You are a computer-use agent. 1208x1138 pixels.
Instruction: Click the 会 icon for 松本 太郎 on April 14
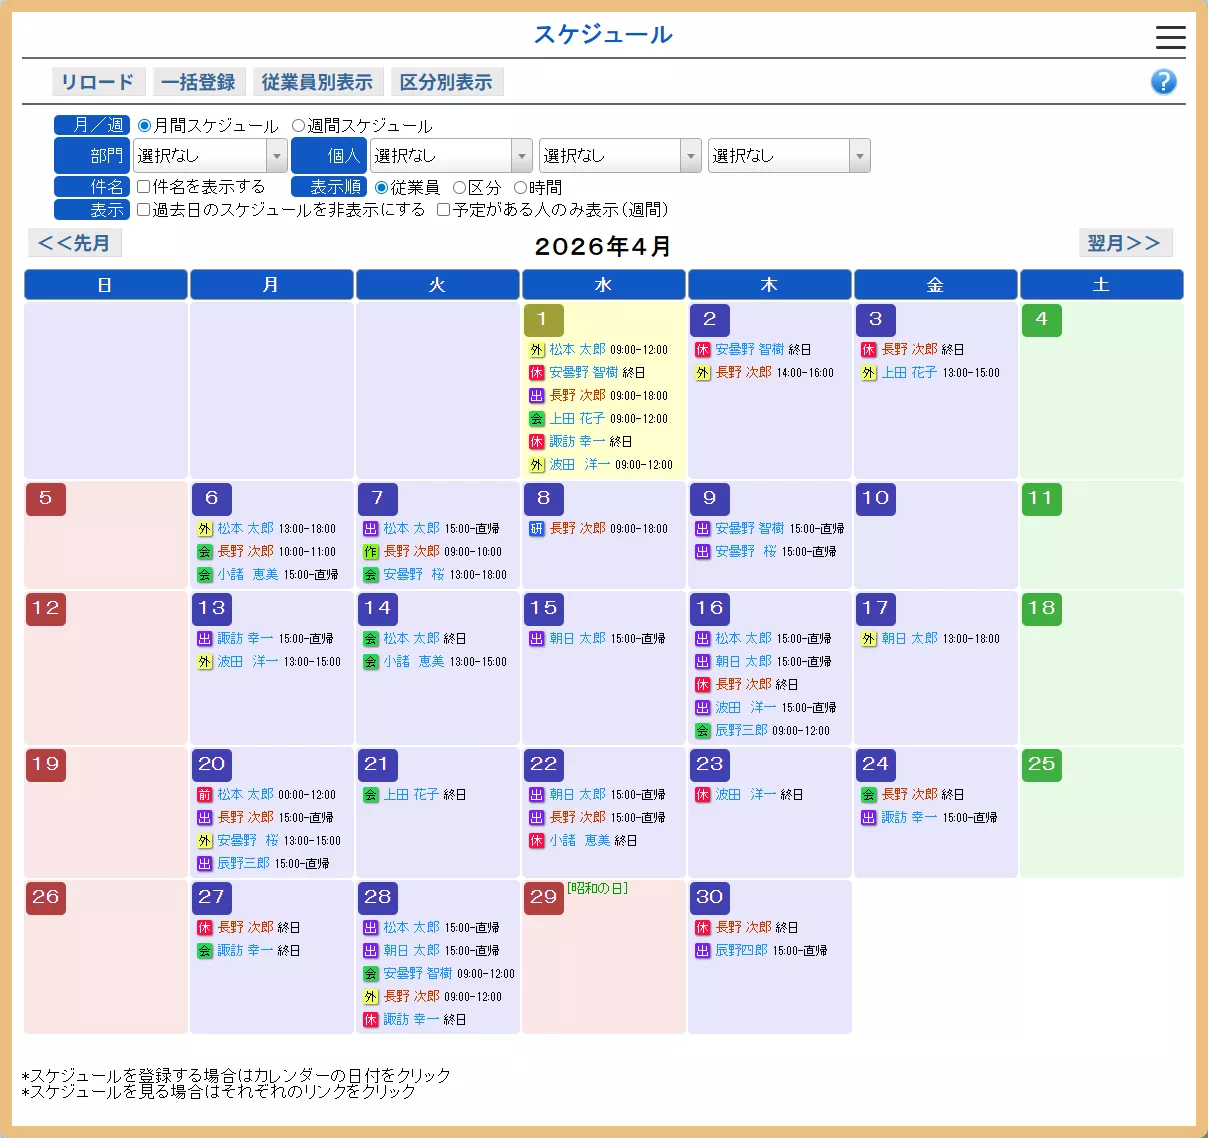coord(371,639)
